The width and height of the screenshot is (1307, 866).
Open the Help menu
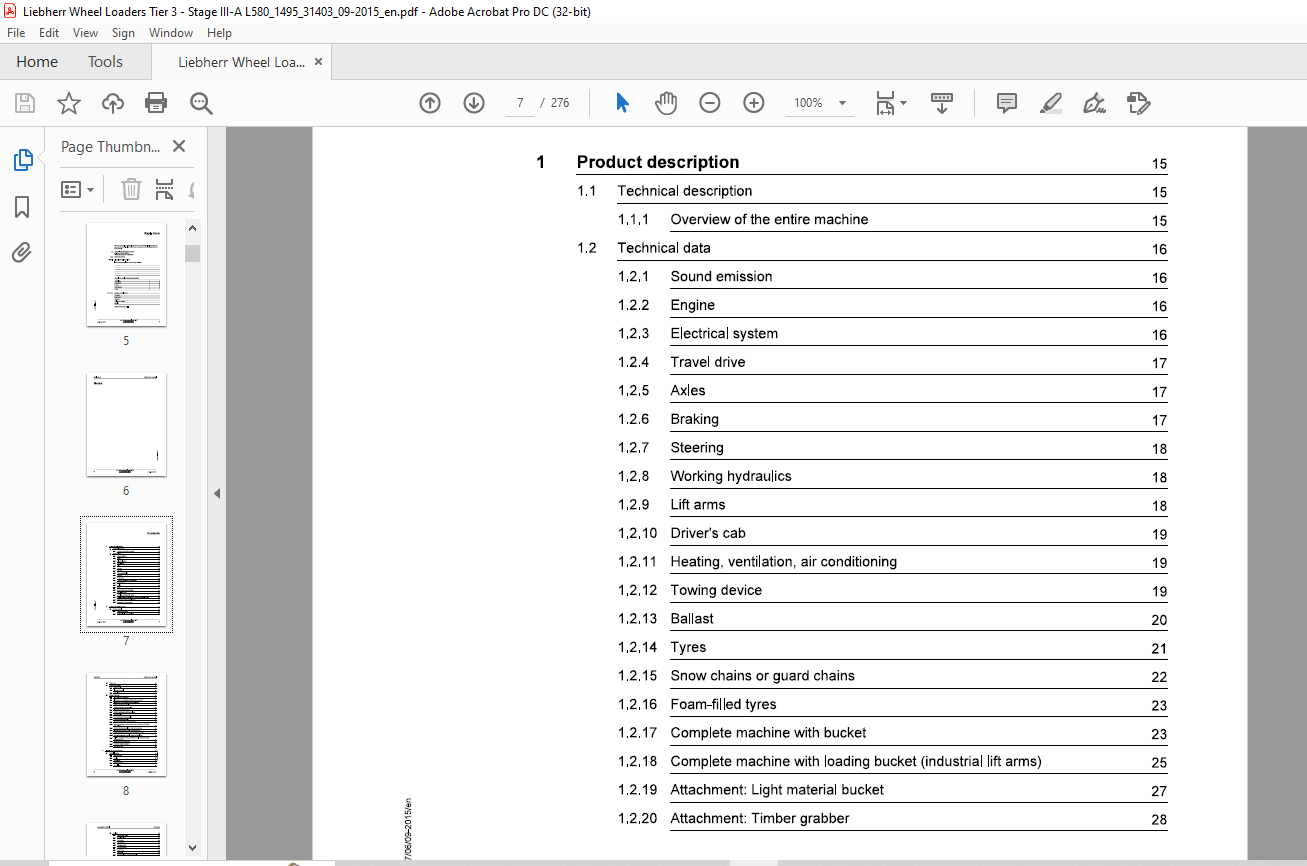[219, 33]
